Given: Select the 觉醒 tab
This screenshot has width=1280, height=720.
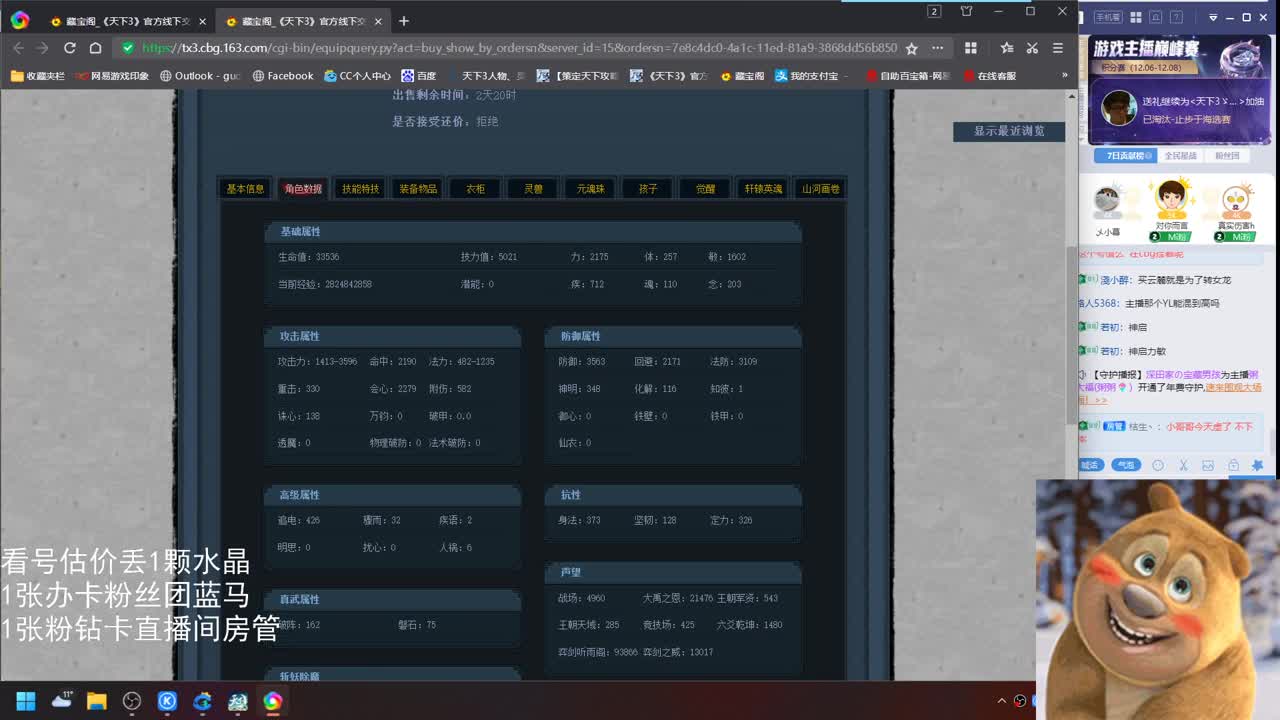Looking at the screenshot, I should pos(705,189).
